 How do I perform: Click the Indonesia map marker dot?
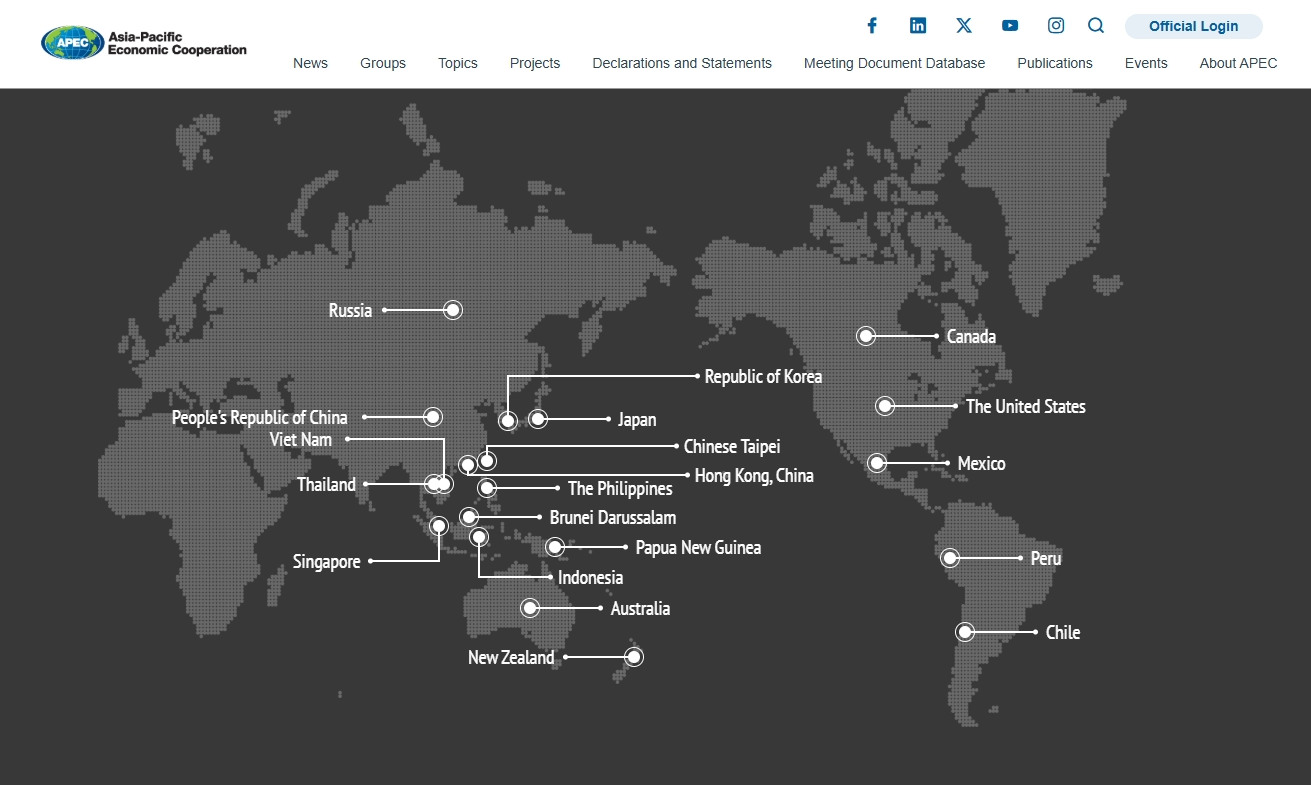(x=479, y=537)
